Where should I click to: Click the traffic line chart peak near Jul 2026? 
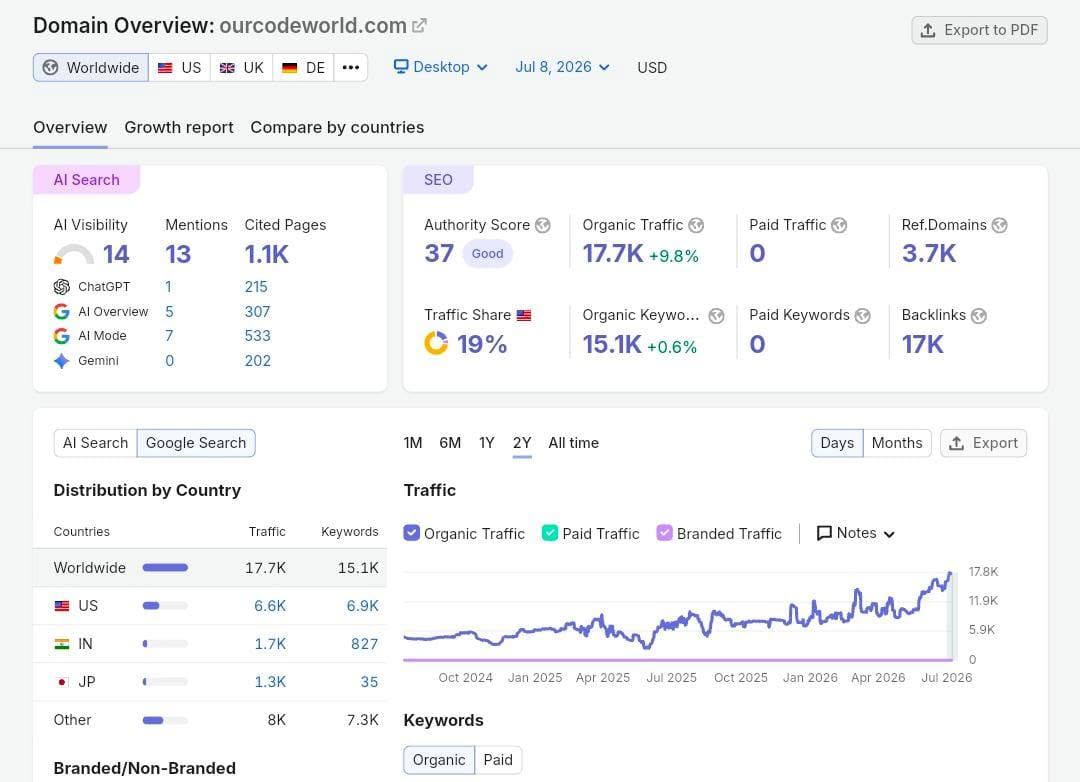click(950, 574)
